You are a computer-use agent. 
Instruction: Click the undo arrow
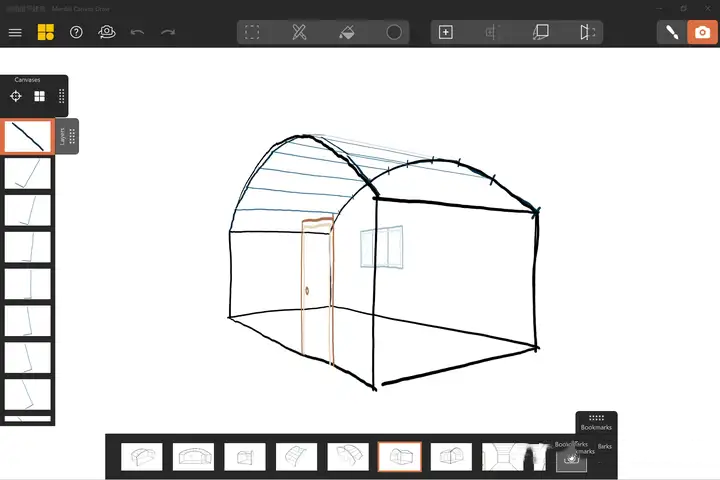pos(137,32)
